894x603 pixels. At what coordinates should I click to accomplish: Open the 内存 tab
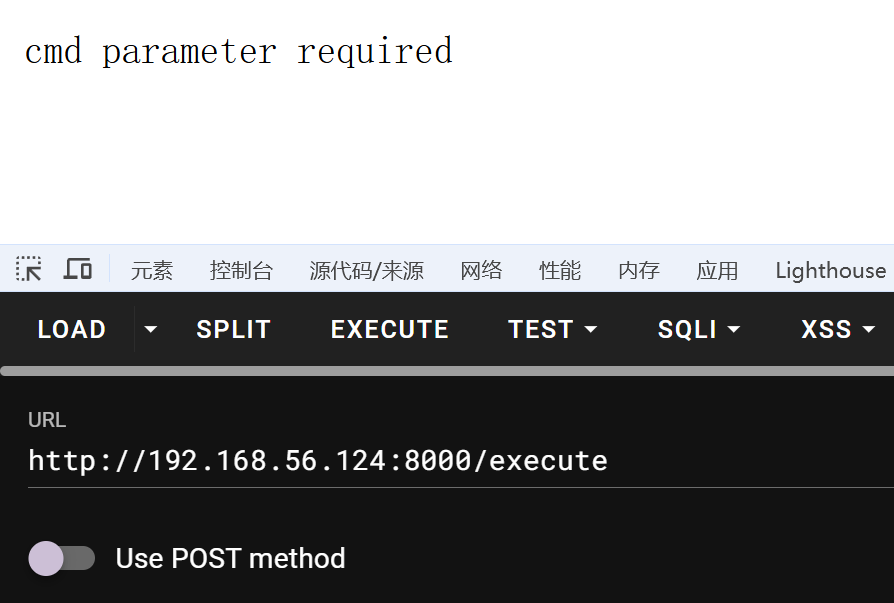coord(639,270)
